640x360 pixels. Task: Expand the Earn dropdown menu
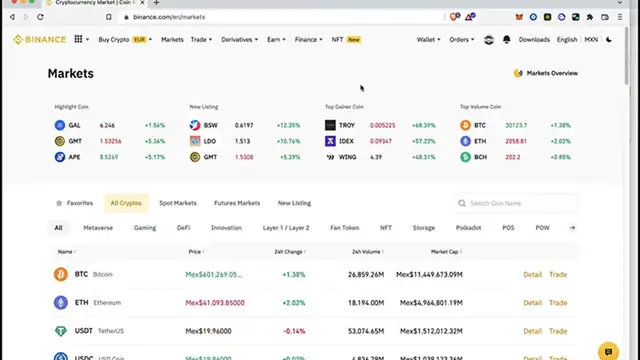pos(276,40)
